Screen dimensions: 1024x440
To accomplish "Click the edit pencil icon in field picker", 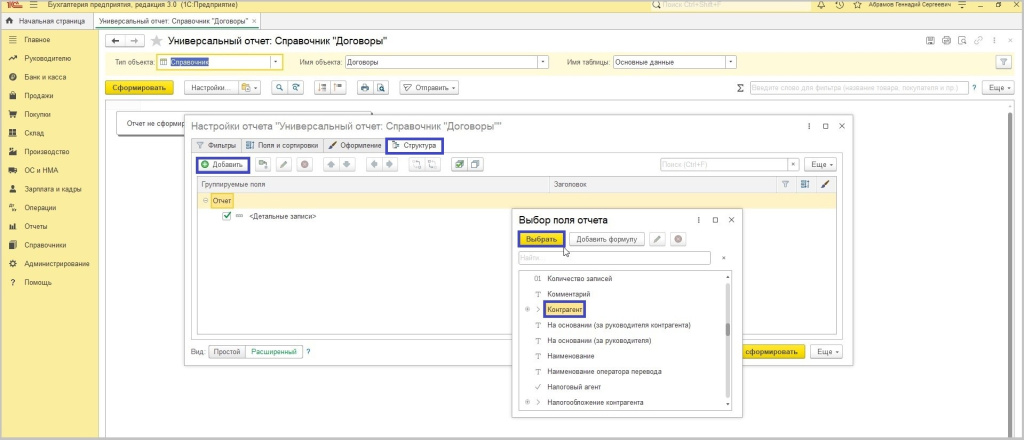I will coord(657,239).
